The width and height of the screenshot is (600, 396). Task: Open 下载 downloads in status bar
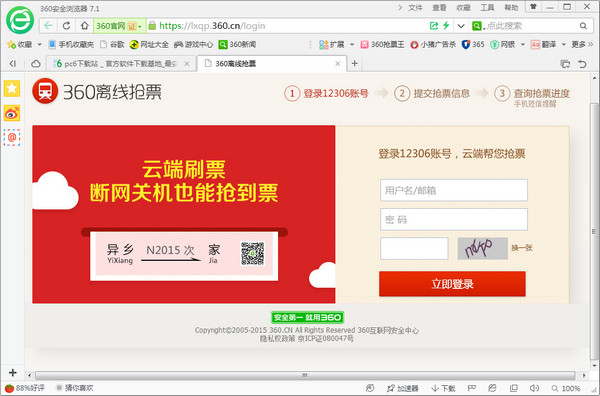pos(443,388)
